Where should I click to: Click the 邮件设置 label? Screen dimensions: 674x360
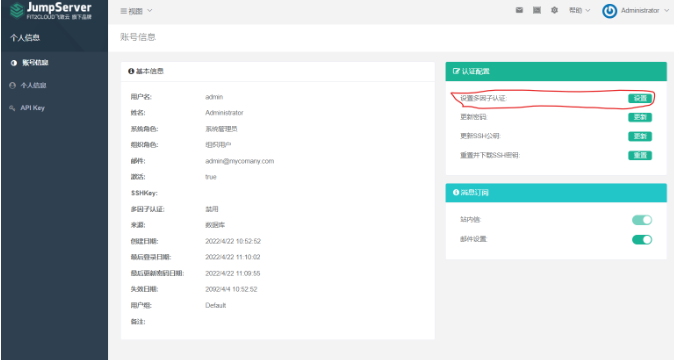474,239
